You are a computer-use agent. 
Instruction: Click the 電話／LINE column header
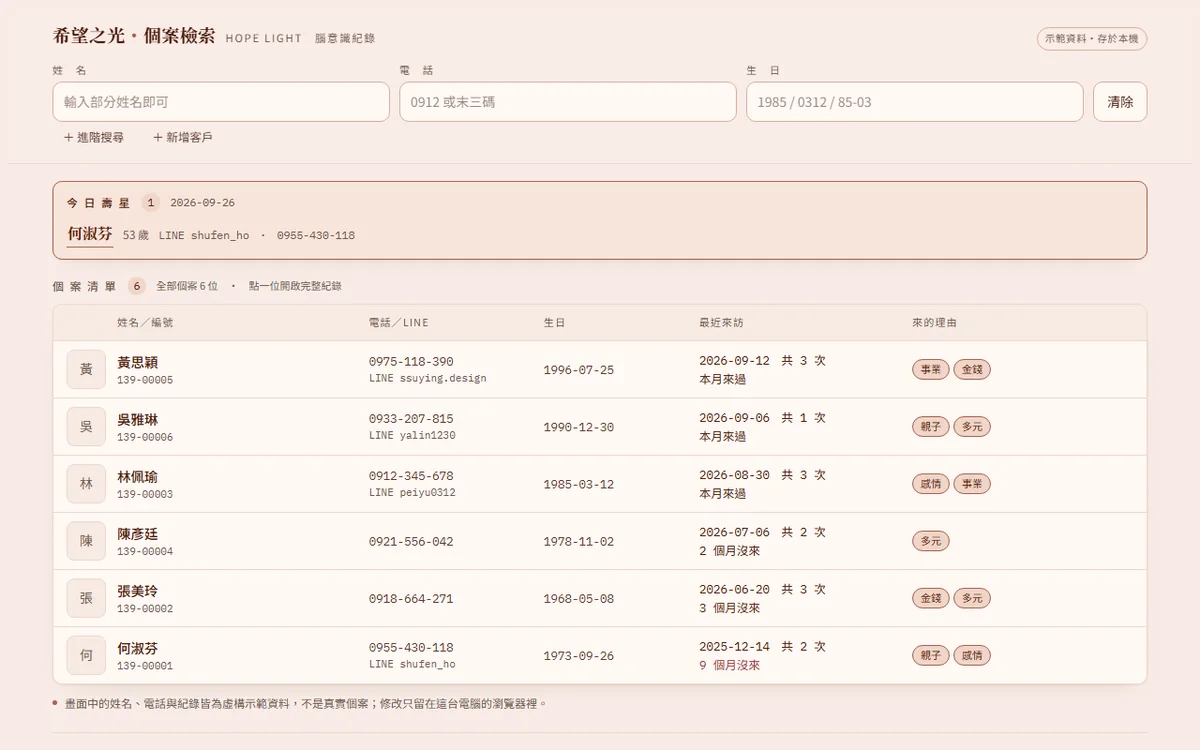(x=399, y=323)
